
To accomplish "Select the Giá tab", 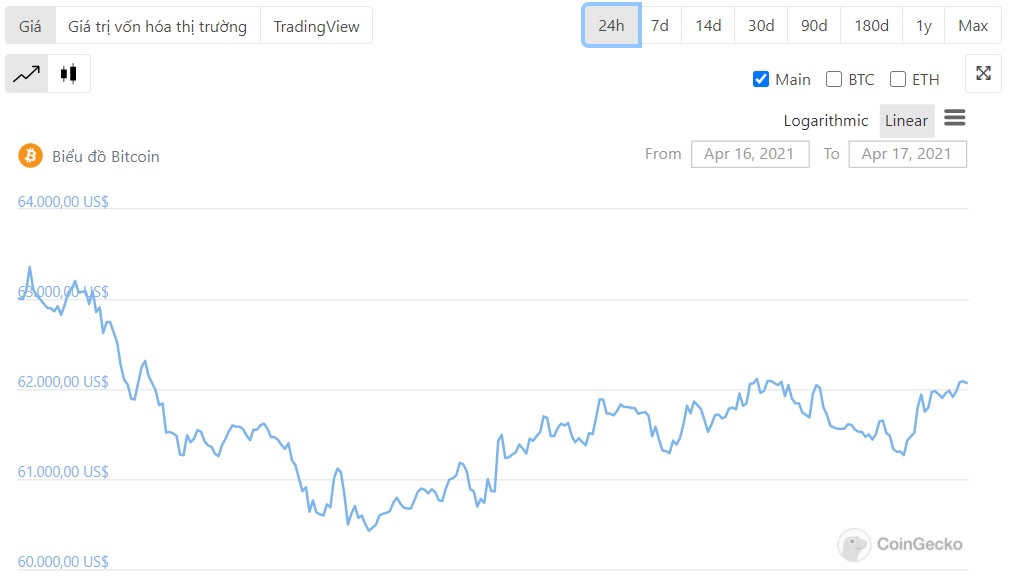I will 28,25.
